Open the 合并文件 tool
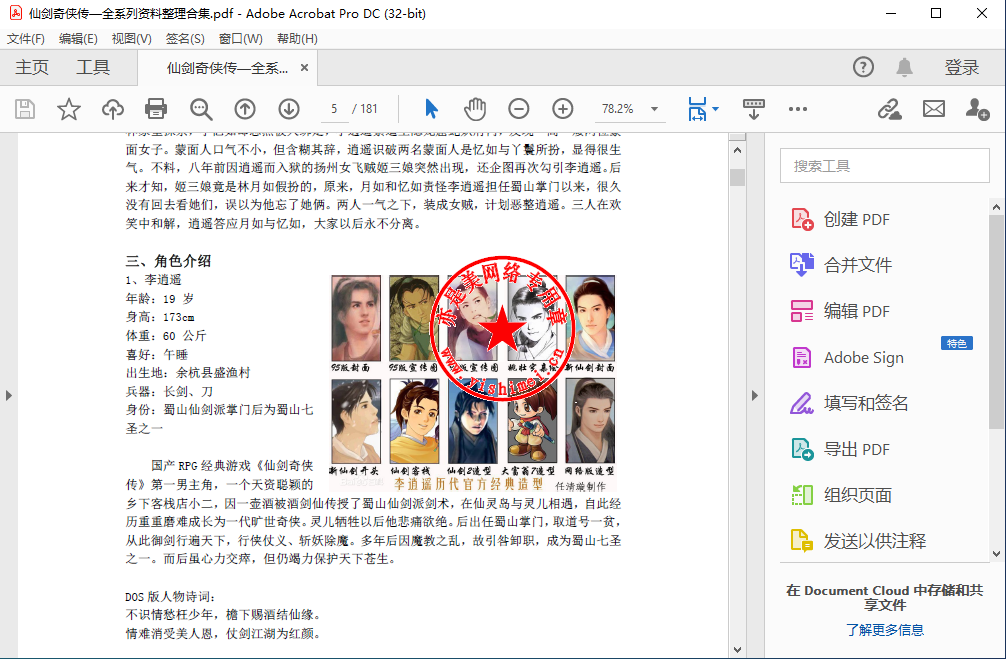 click(x=840, y=265)
